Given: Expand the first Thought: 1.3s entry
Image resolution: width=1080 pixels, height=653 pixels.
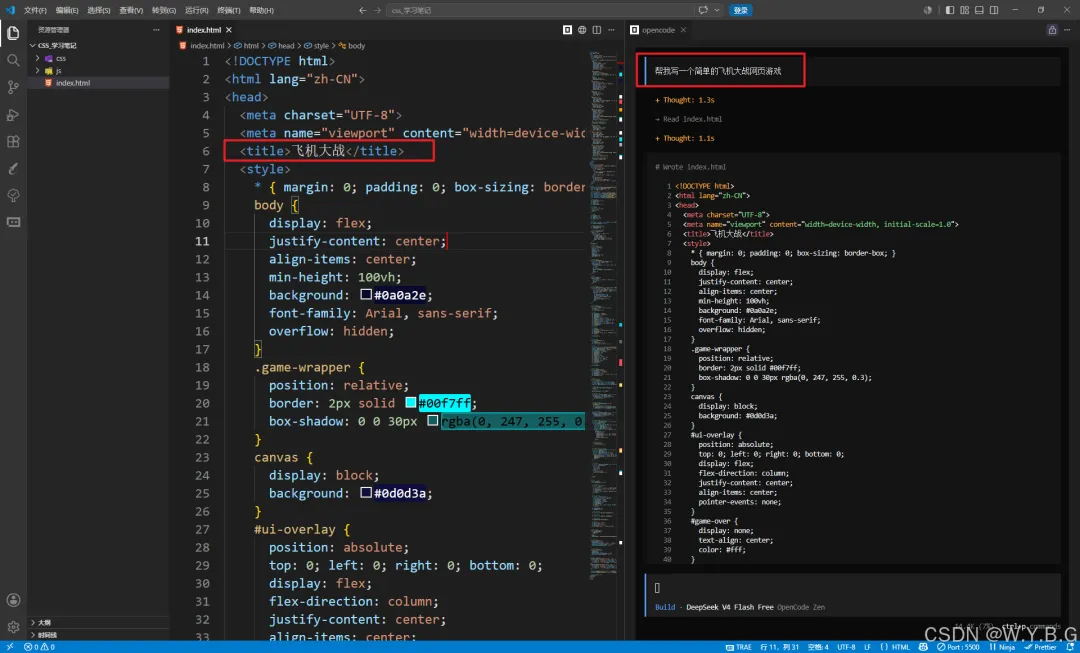Looking at the screenshot, I should pos(685,100).
